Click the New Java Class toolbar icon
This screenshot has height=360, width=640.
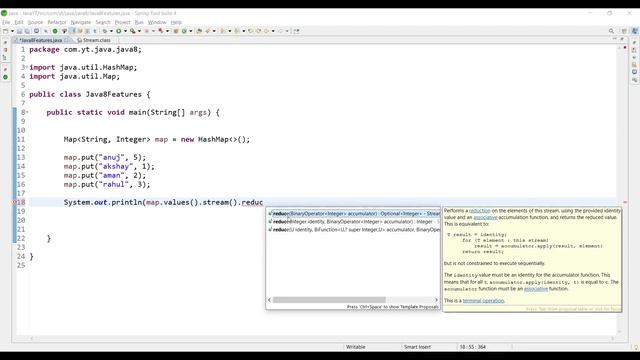pos(184,31)
